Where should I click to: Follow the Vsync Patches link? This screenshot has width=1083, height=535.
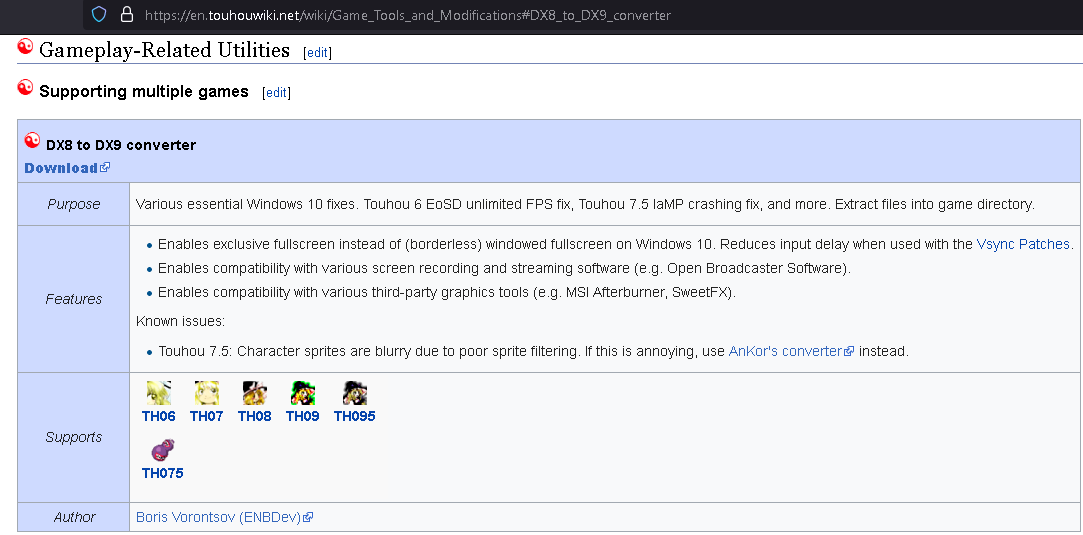1023,244
